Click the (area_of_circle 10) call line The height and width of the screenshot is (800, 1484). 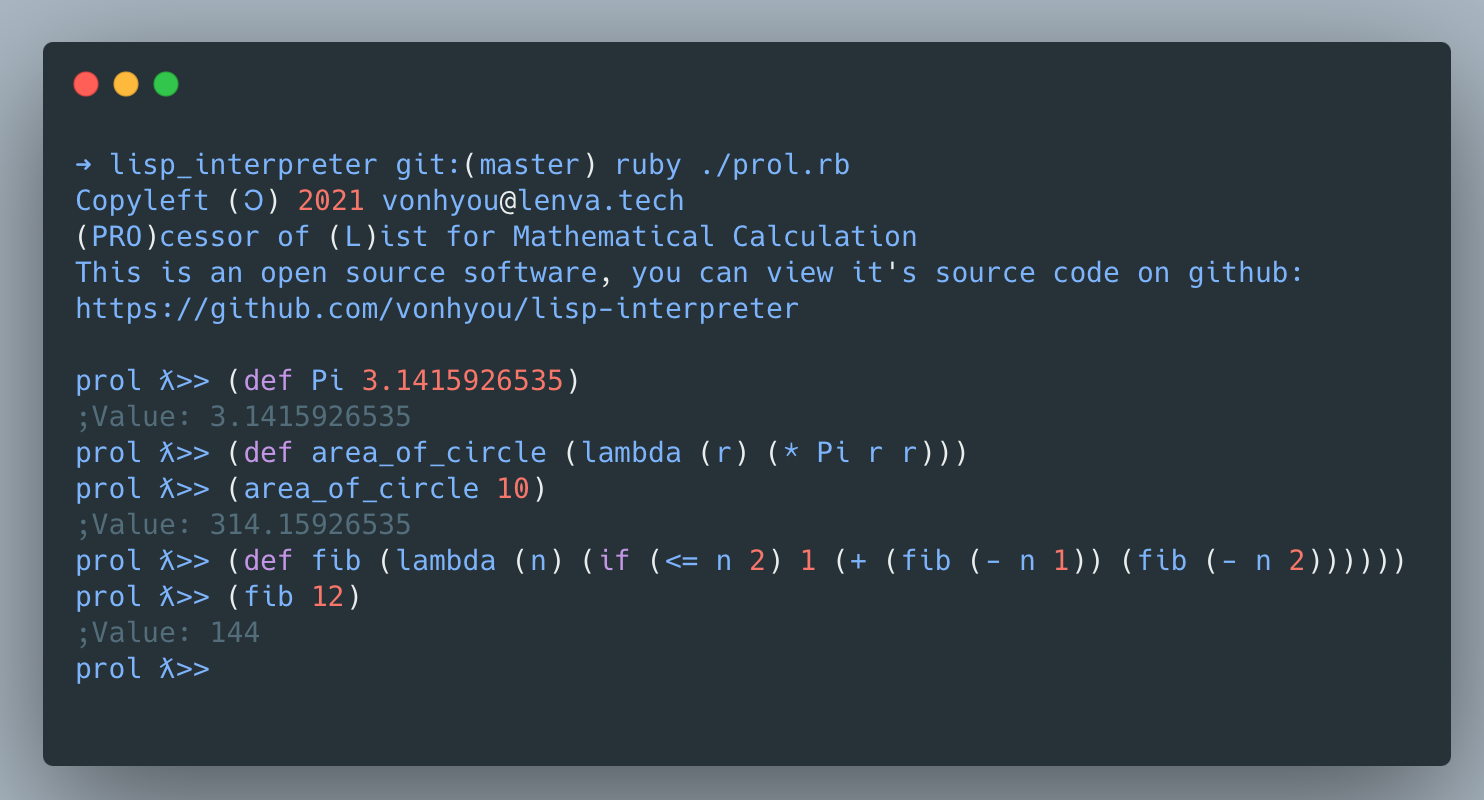click(x=386, y=488)
